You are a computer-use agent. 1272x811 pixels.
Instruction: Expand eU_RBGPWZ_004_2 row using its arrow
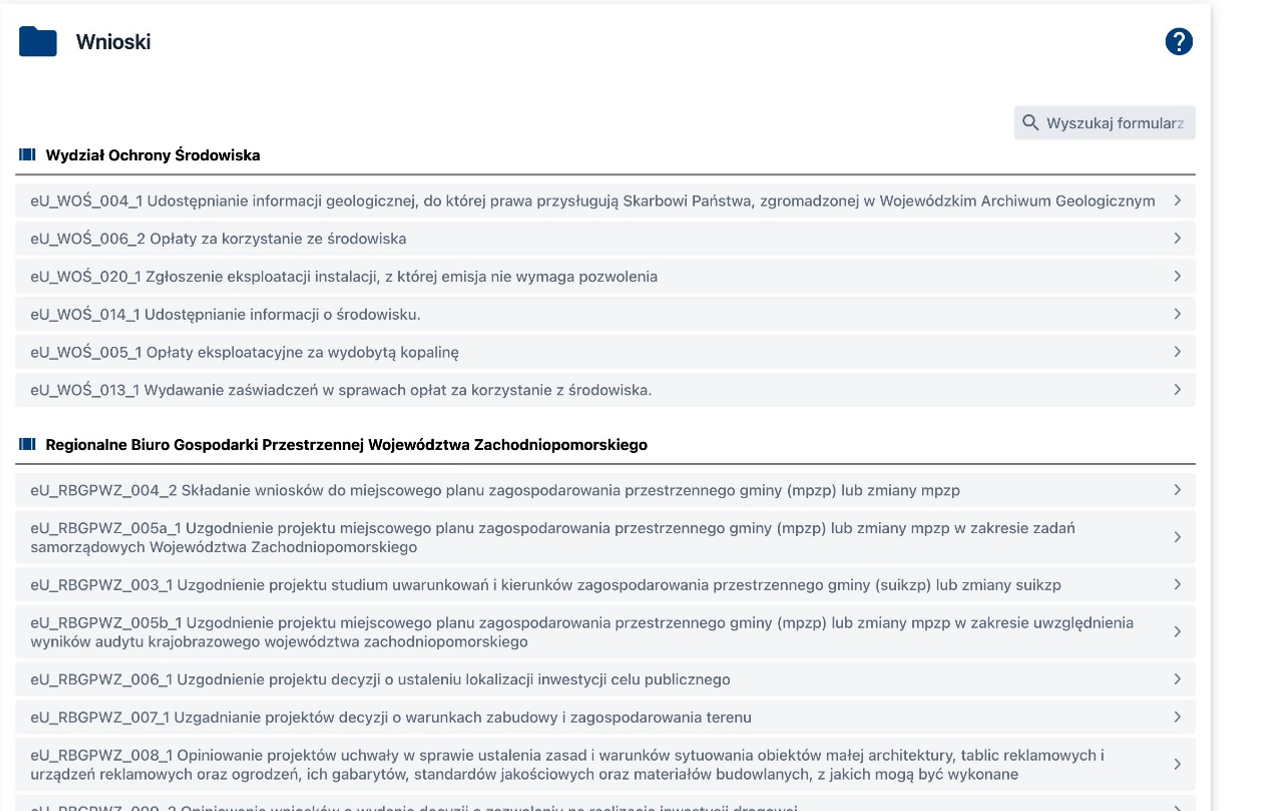coord(1177,490)
